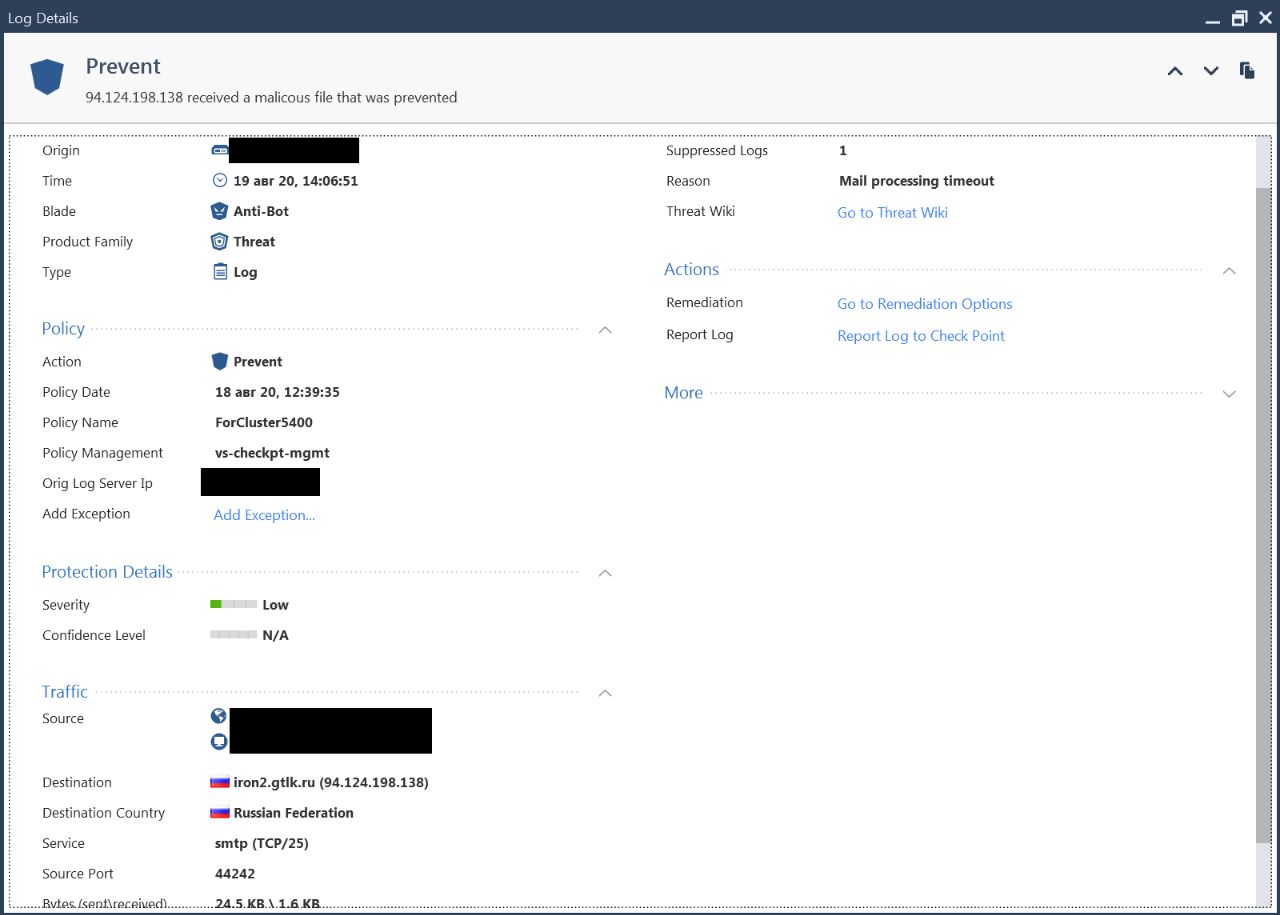This screenshot has width=1280, height=915.
Task: Collapse the Actions section
Action: [1230, 271]
